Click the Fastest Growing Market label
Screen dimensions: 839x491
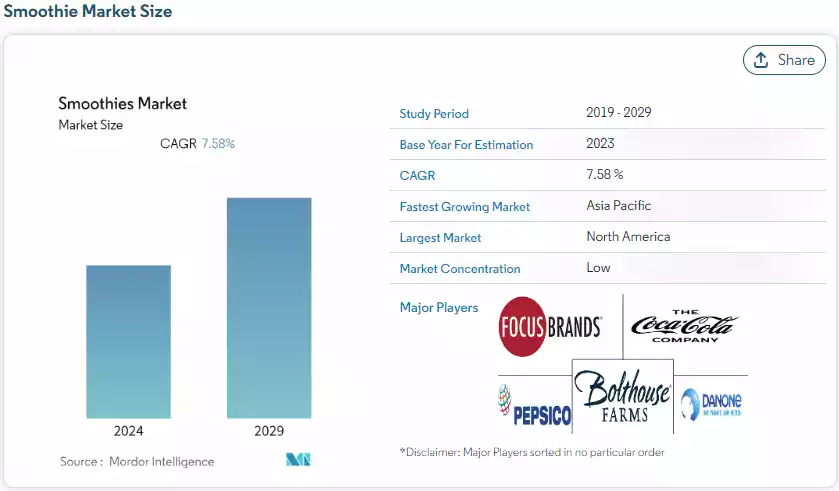tap(464, 207)
